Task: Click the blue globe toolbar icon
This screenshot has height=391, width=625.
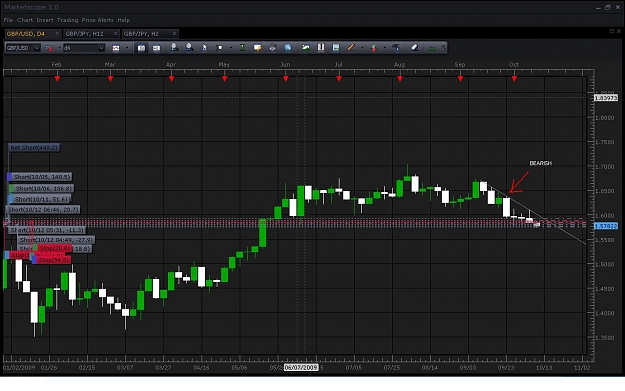Action: [x=288, y=48]
